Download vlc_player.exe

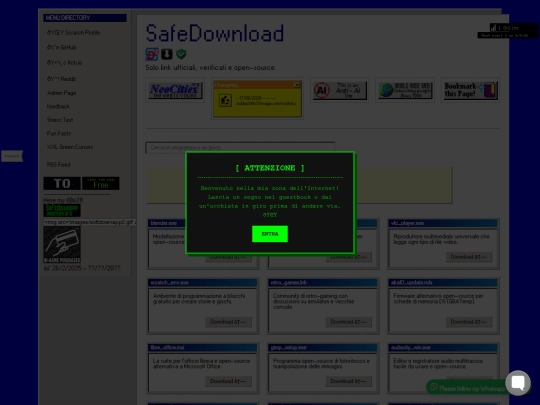click(469, 257)
